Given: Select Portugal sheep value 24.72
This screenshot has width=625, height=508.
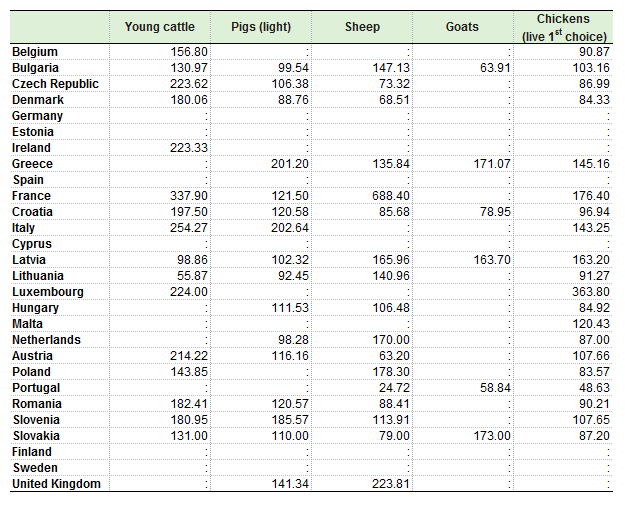Looking at the screenshot, I should [x=394, y=388].
